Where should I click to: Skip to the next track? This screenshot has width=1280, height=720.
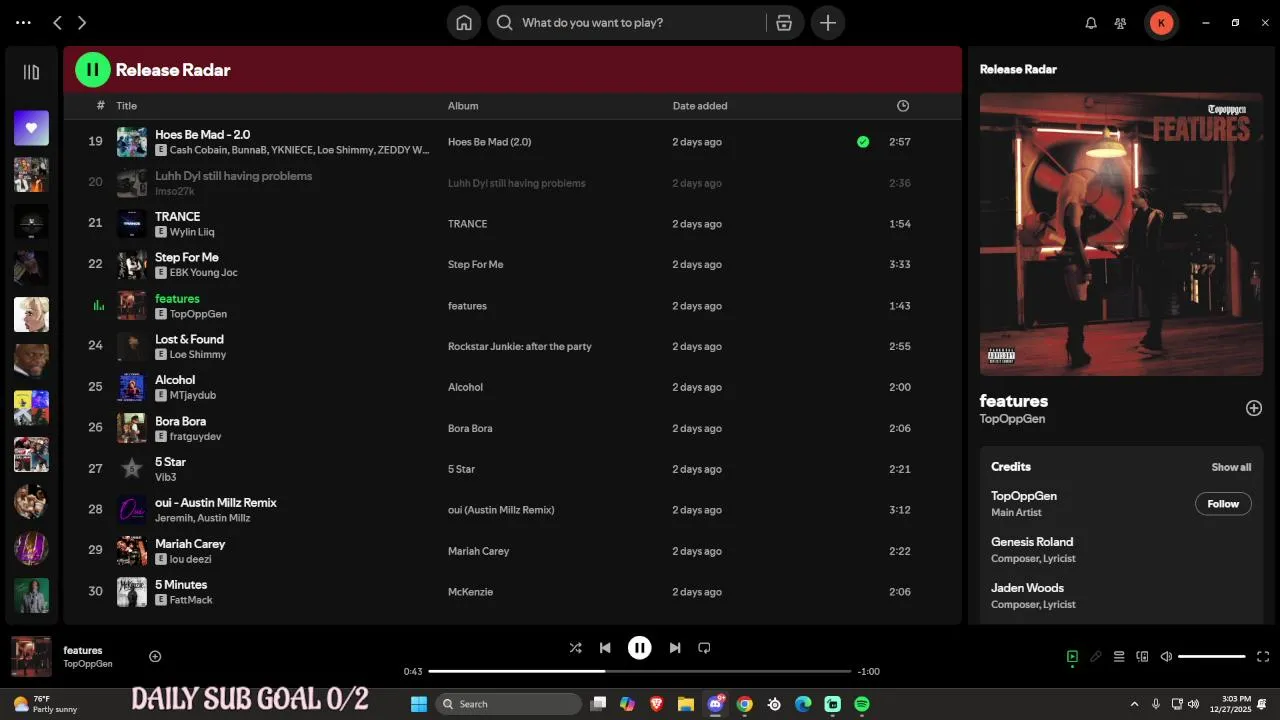[x=675, y=648]
